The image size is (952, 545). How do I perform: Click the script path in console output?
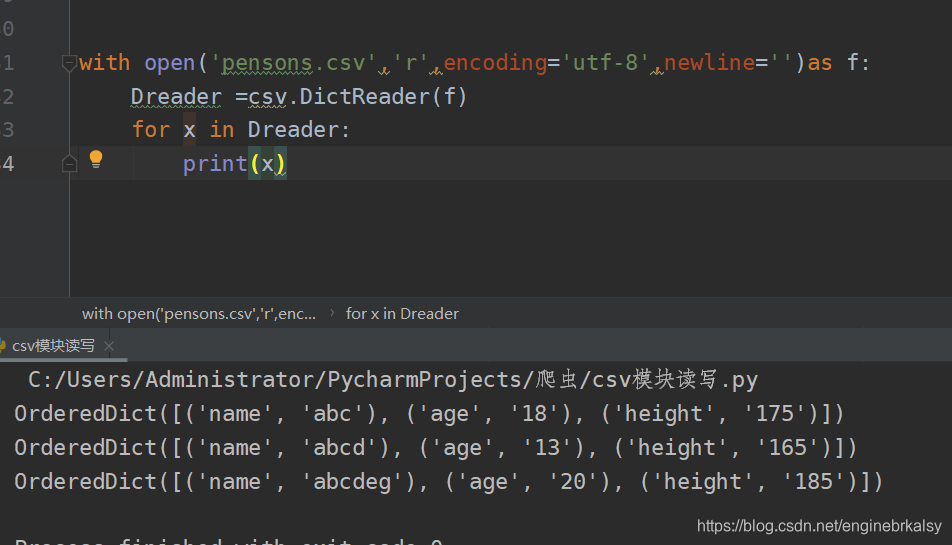pos(393,380)
